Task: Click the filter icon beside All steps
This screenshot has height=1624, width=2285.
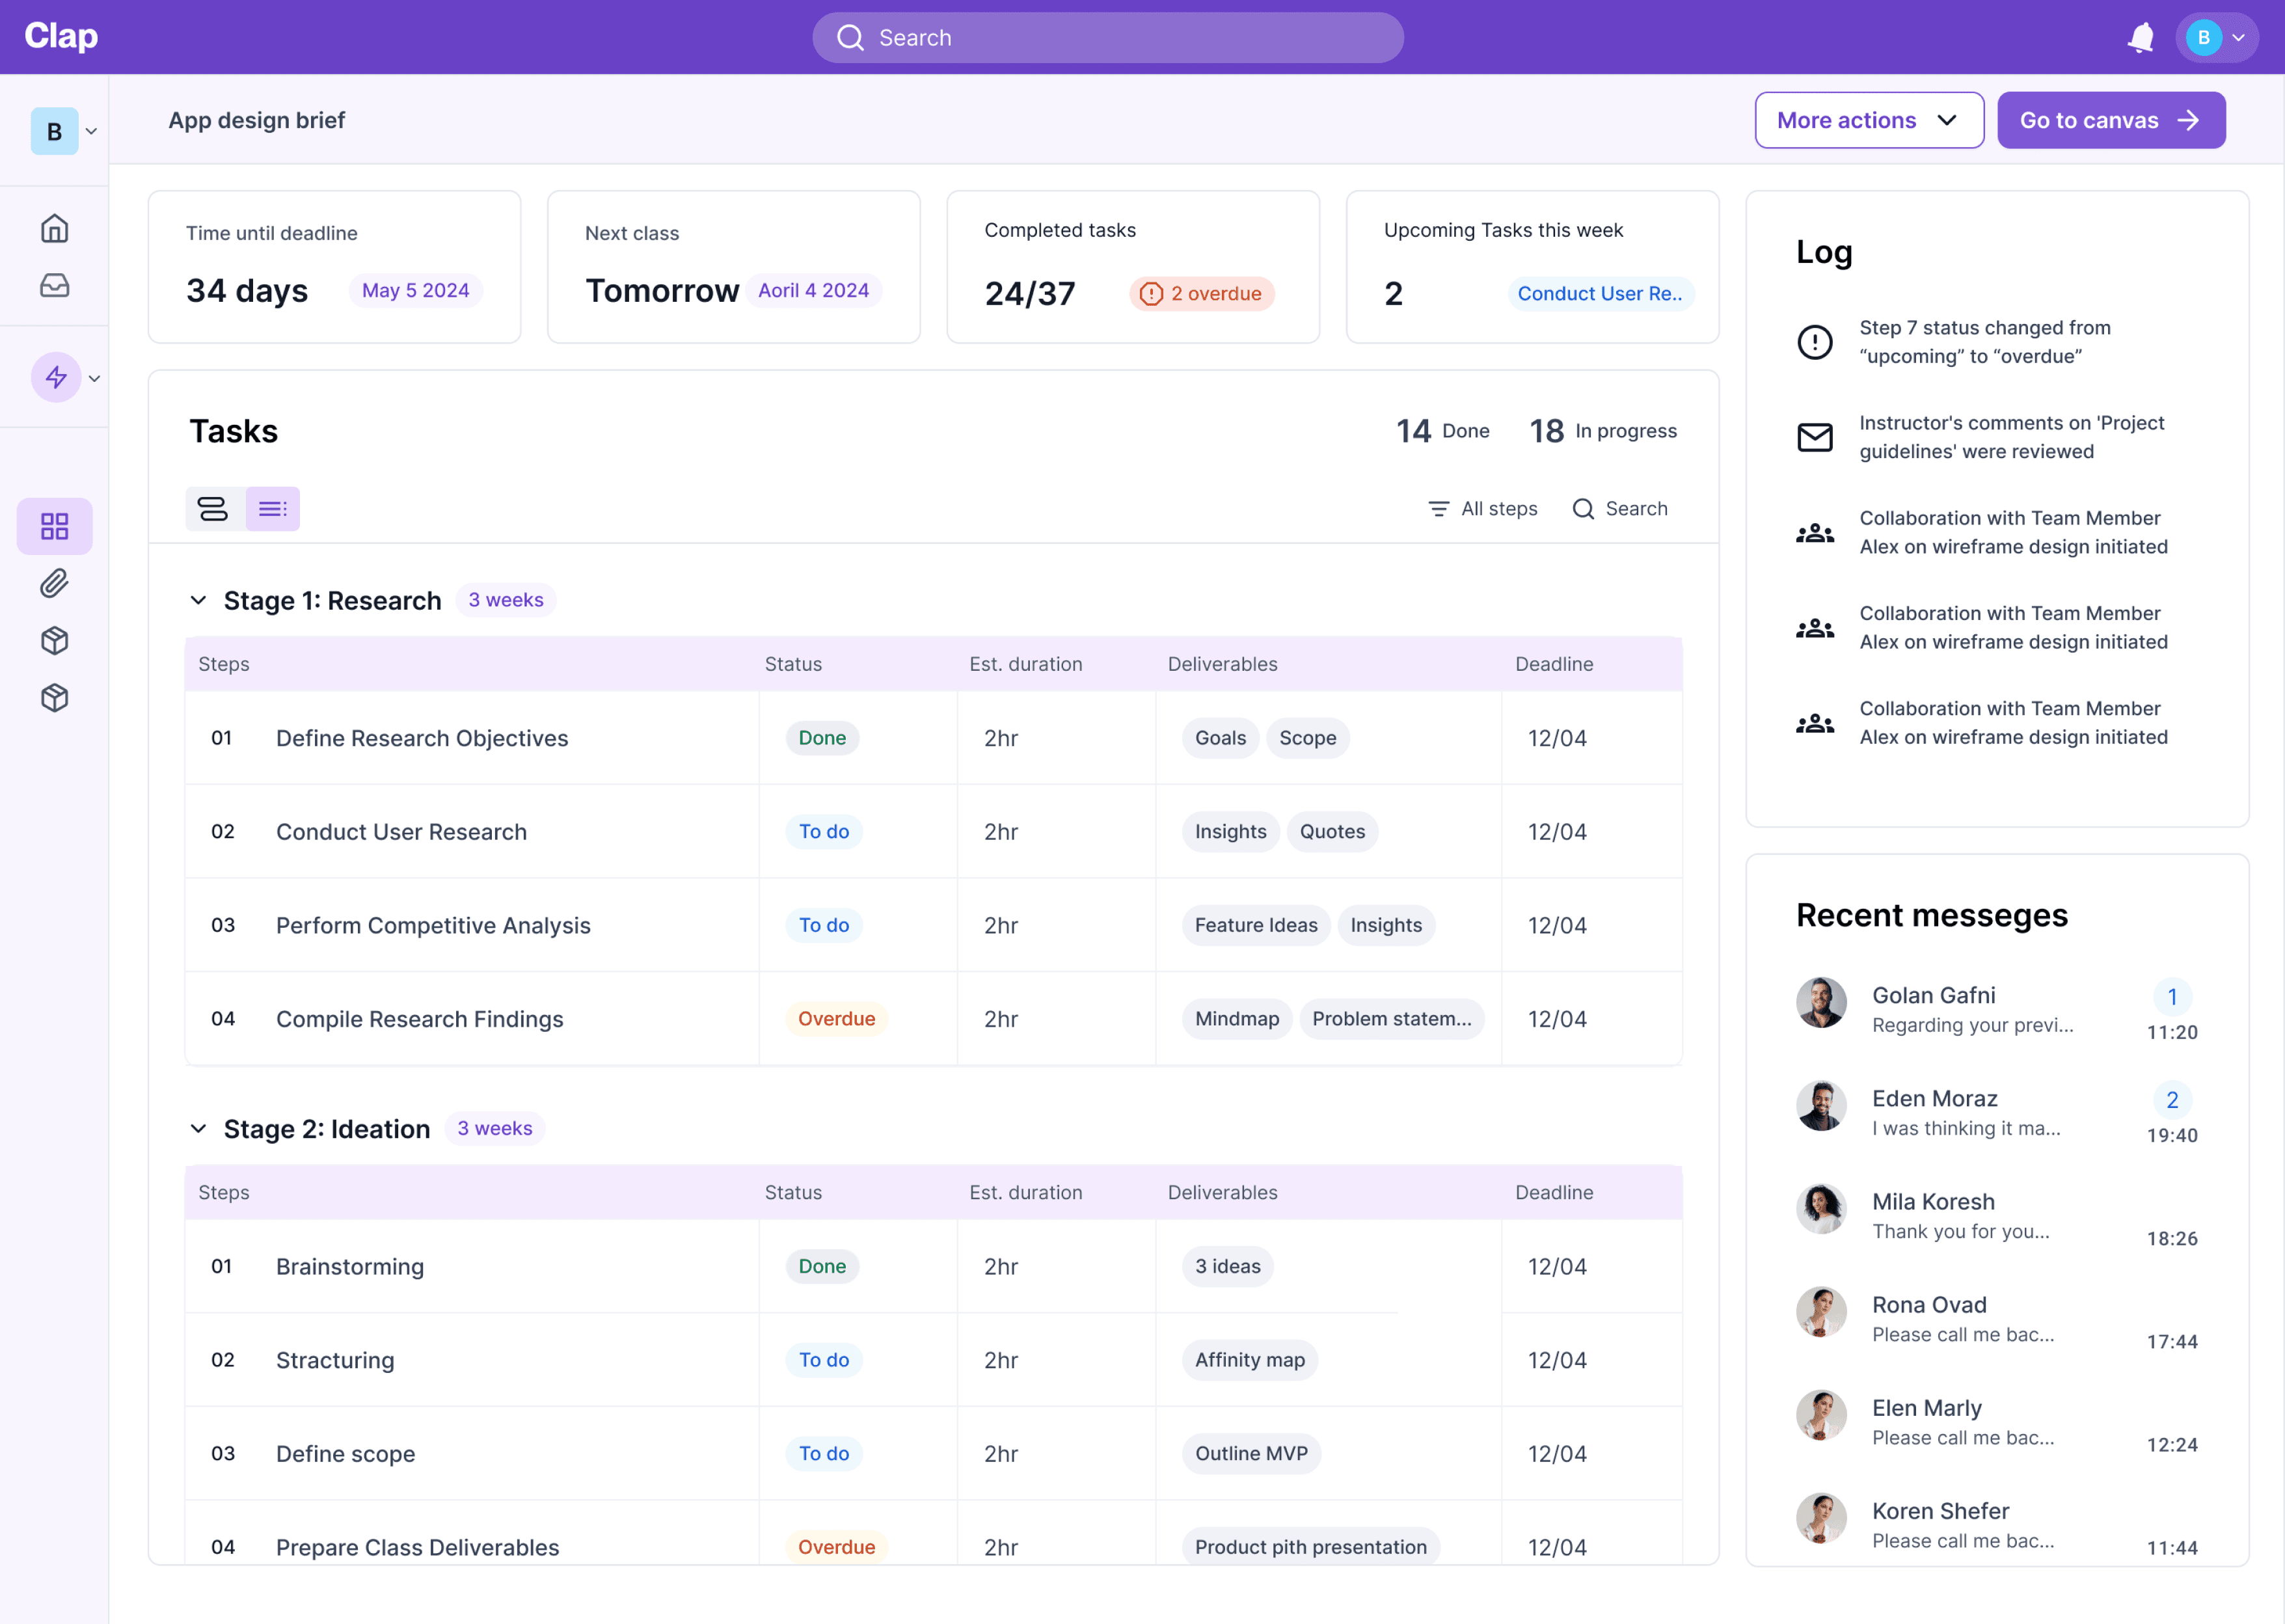Action: [1438, 509]
